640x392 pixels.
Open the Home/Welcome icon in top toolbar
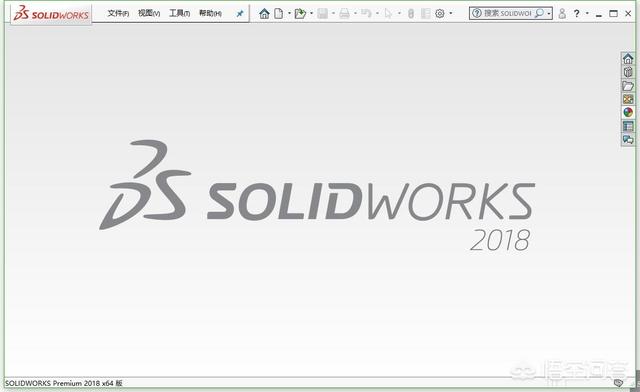tap(264, 13)
